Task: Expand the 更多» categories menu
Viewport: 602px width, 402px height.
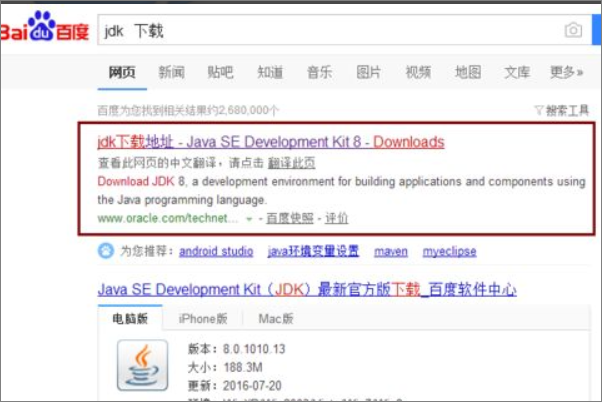Action: [566, 73]
